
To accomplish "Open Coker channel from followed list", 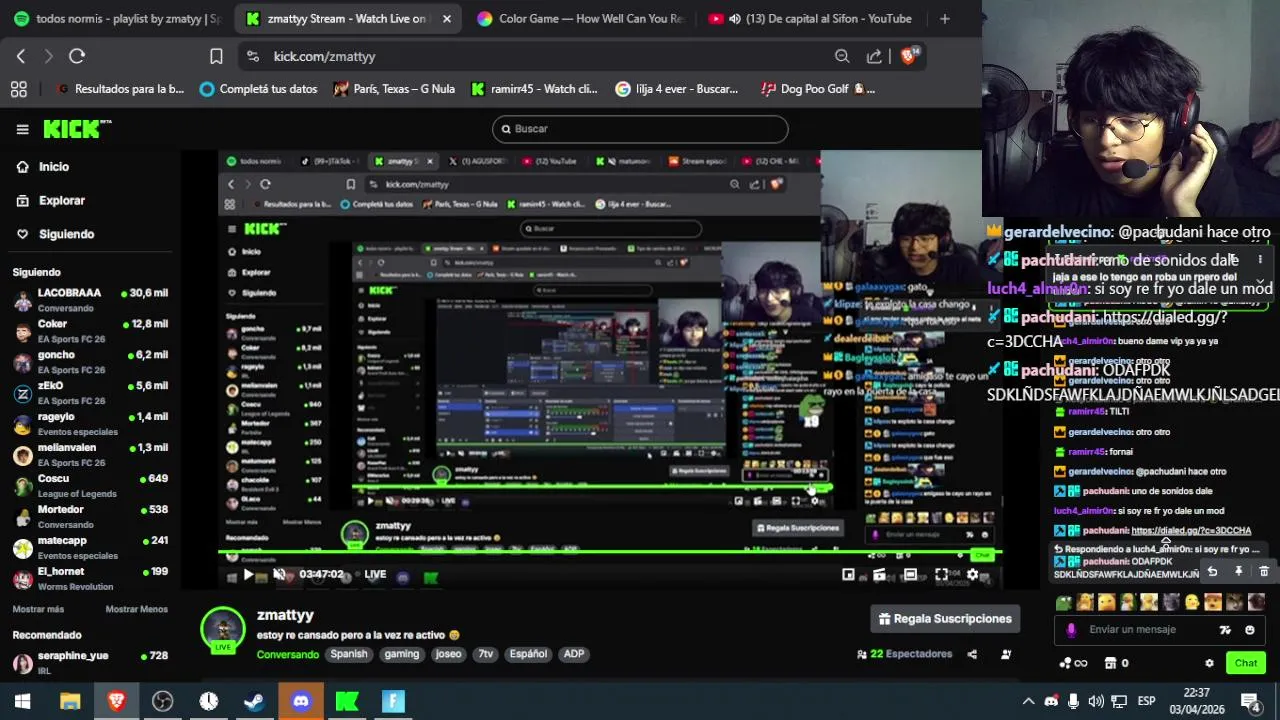I will [x=90, y=330].
